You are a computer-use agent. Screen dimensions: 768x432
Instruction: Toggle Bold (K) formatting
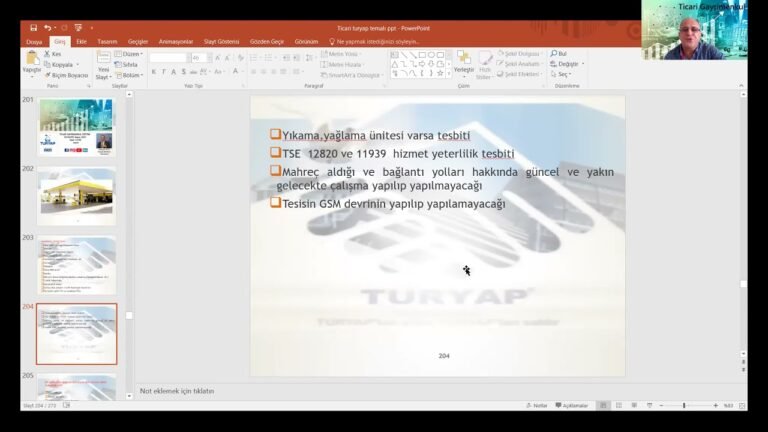tap(154, 72)
